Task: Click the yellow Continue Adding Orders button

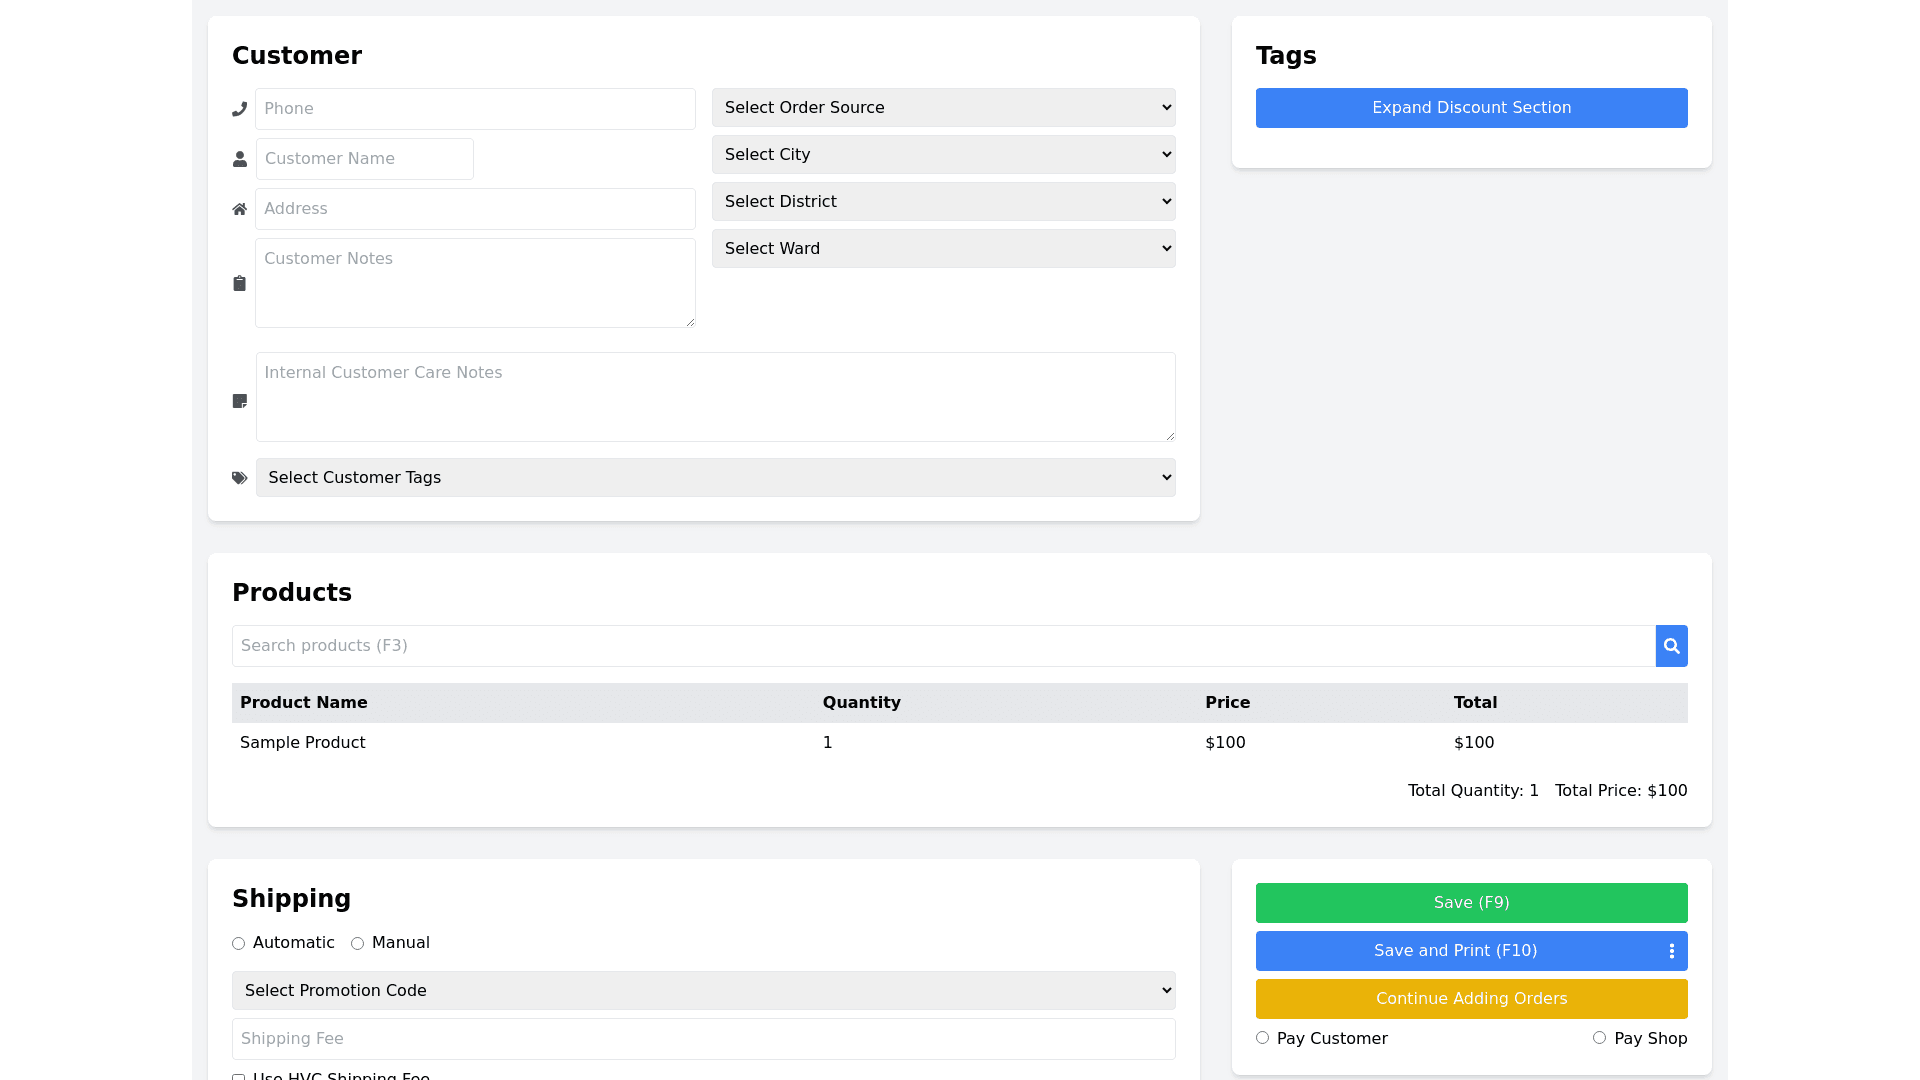Action: coord(1471,999)
